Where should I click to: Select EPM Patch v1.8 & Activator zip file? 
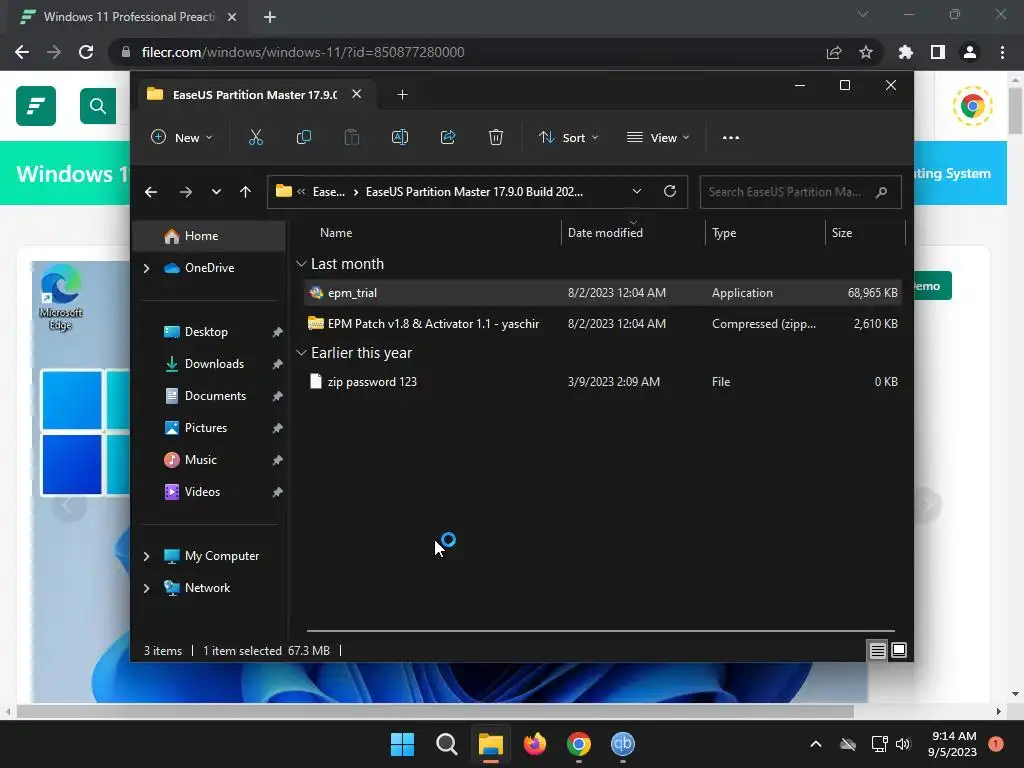602,323
